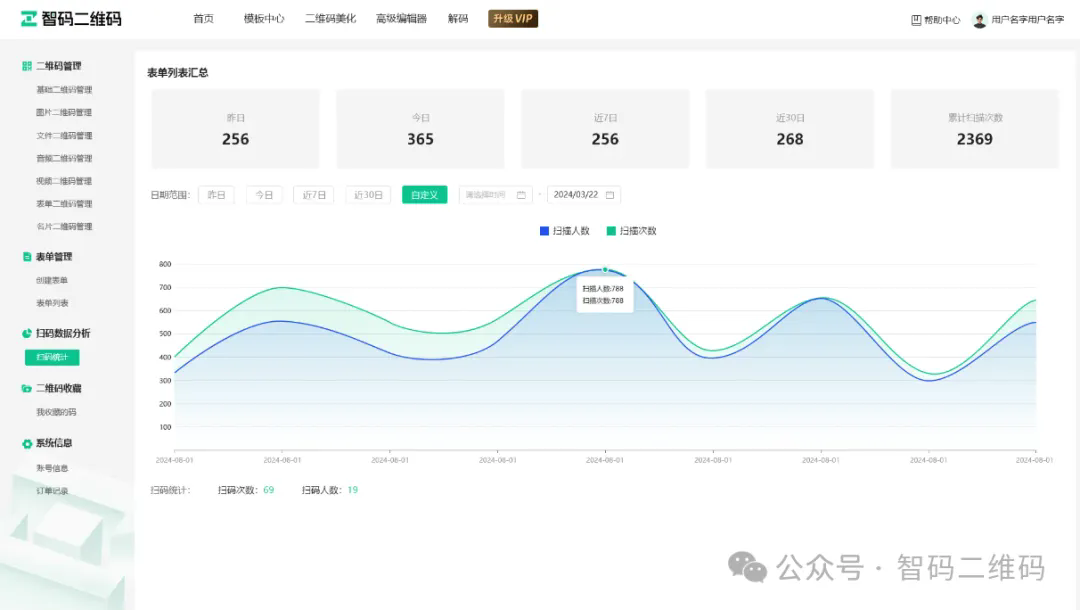Open 表单列表 in the sidebar
This screenshot has width=1080, height=610.
click(x=52, y=303)
